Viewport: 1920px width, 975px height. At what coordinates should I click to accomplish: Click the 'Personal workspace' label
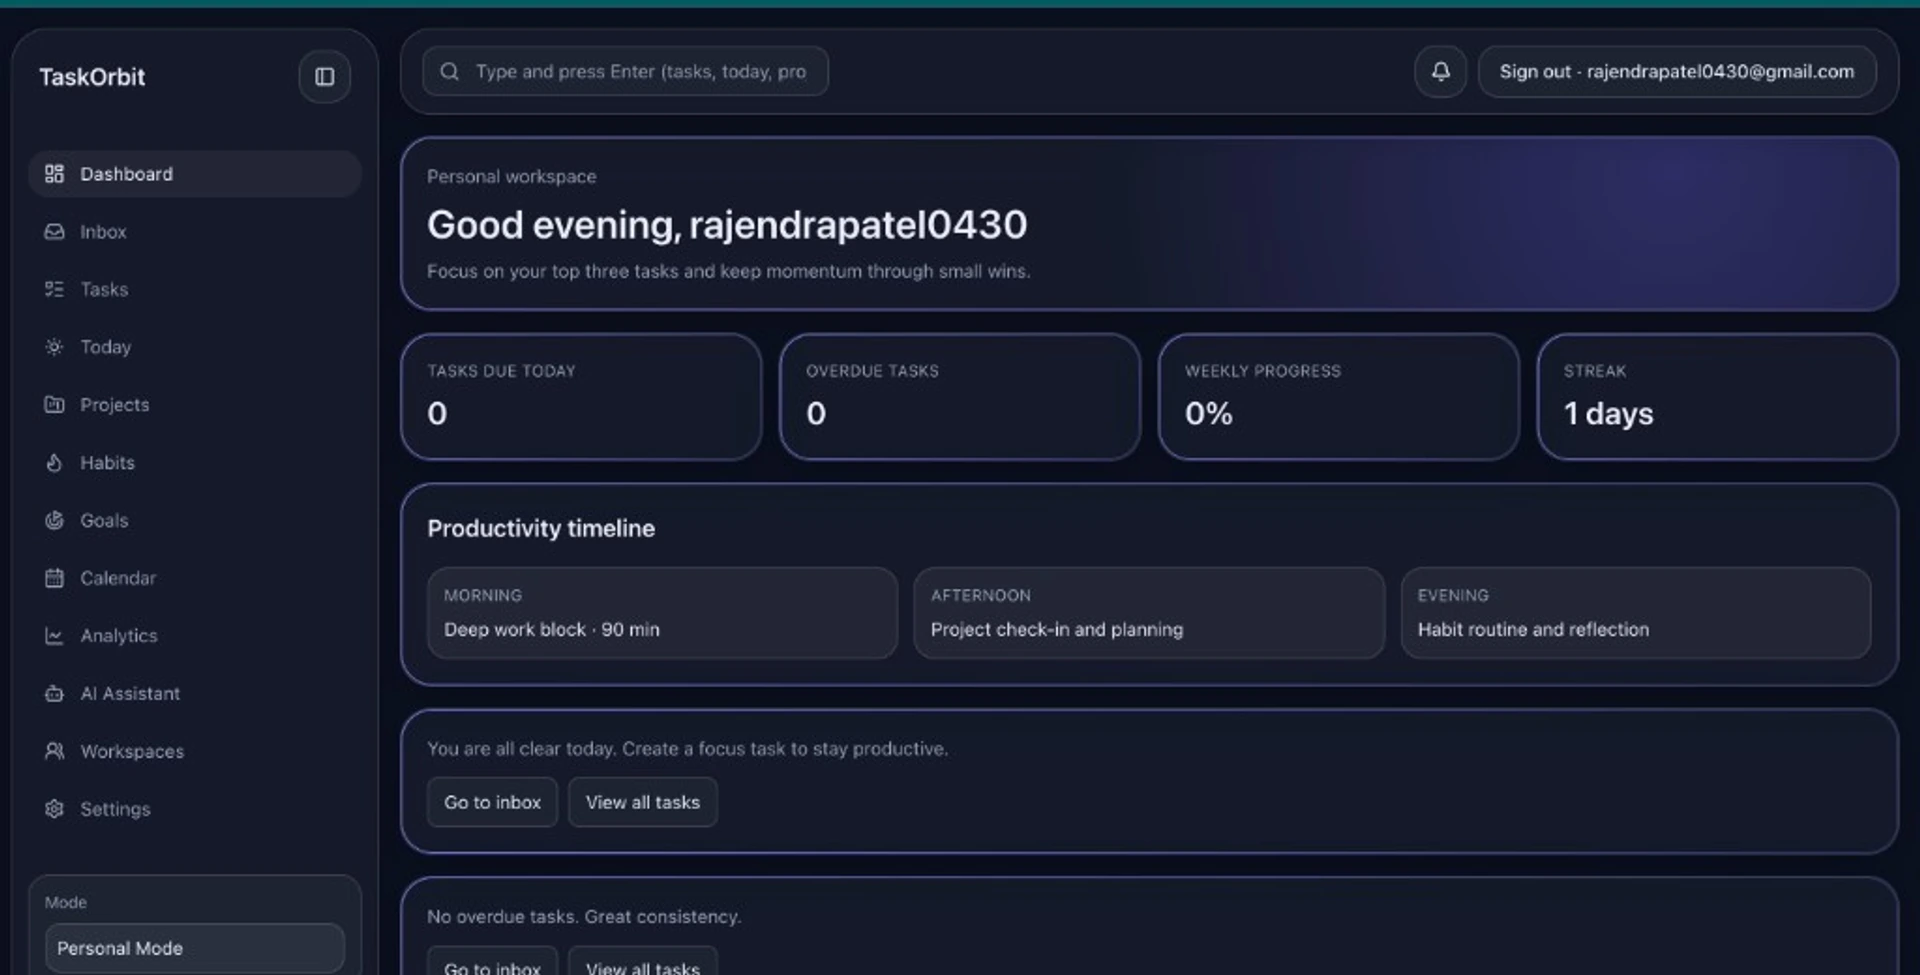tap(511, 177)
